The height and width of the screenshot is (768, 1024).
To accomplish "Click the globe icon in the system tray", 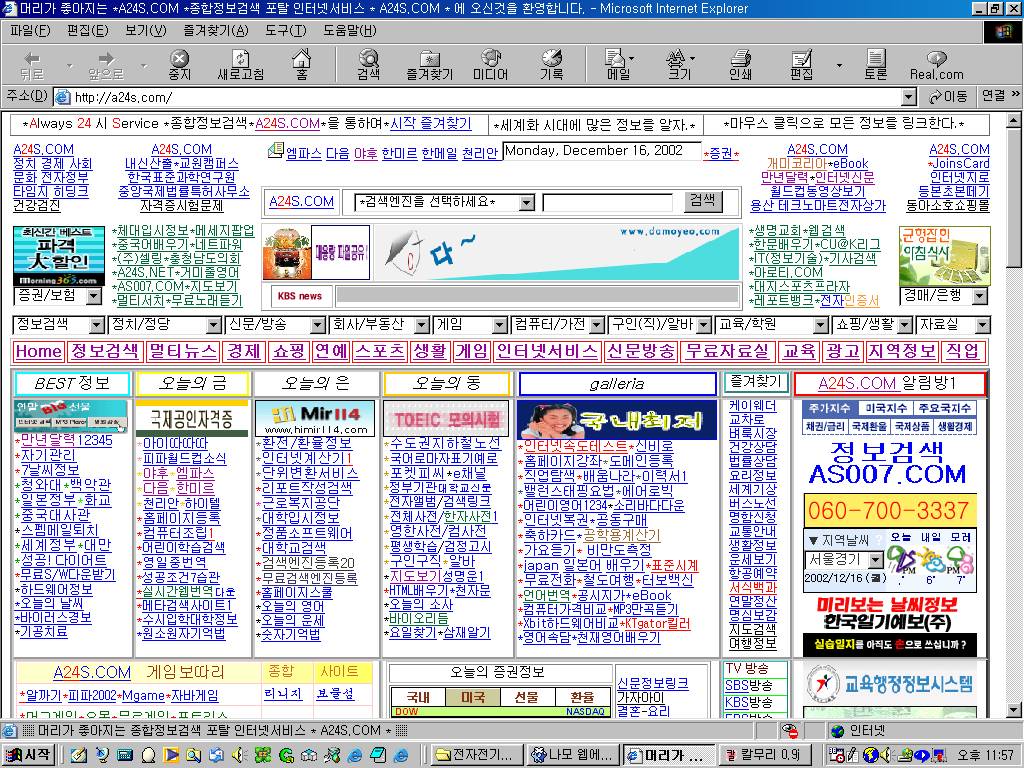I will pos(869,755).
